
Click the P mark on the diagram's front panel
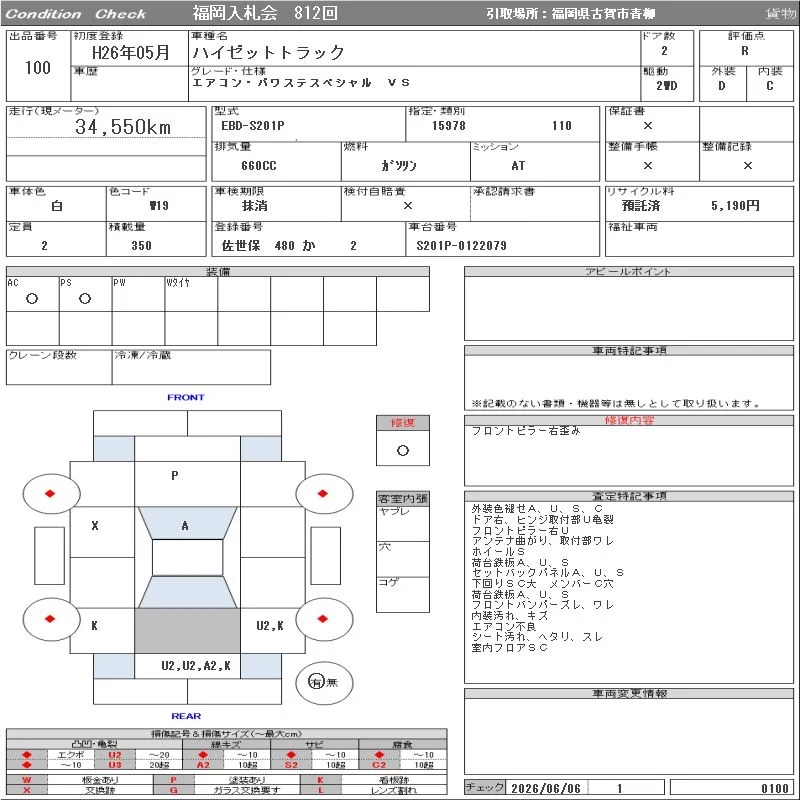(174, 476)
